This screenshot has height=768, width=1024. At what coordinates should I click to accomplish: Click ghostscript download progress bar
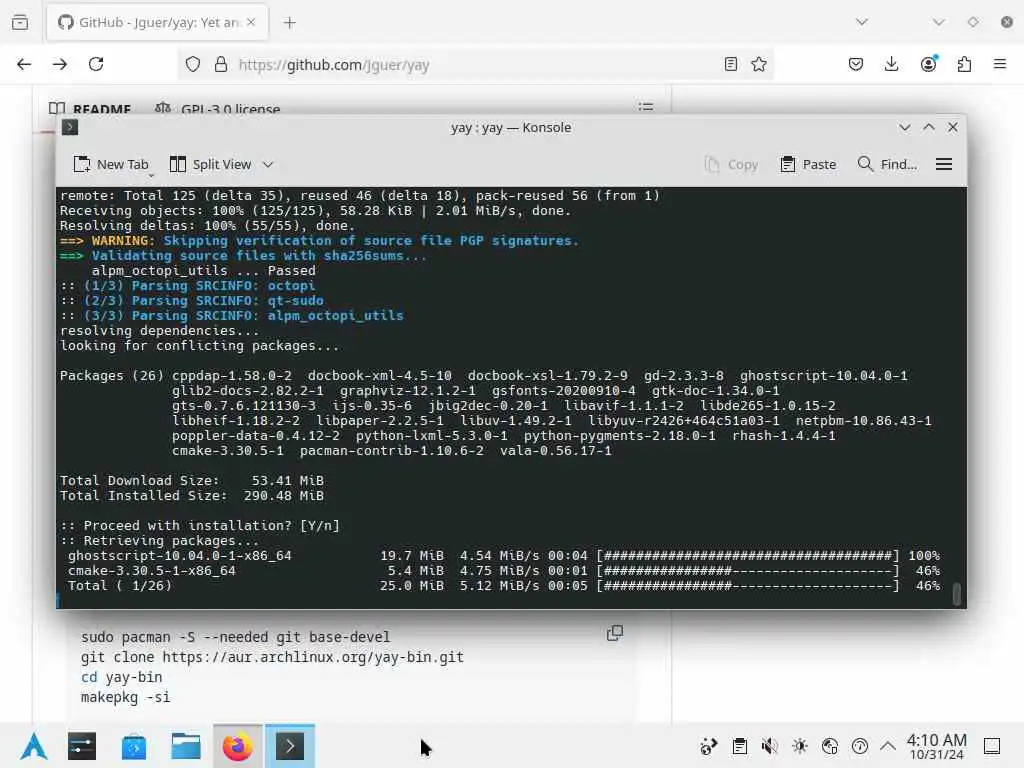pos(748,556)
